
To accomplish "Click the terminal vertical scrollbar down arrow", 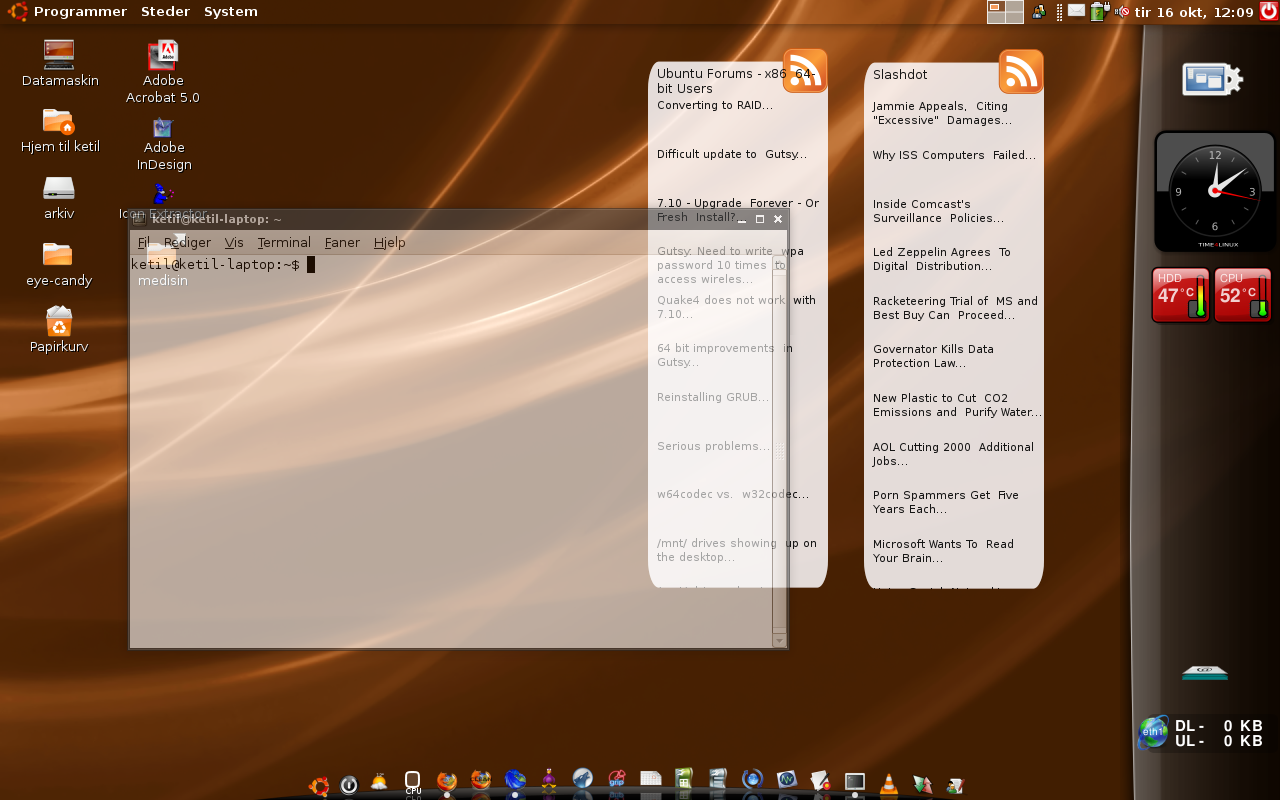I will point(779,640).
